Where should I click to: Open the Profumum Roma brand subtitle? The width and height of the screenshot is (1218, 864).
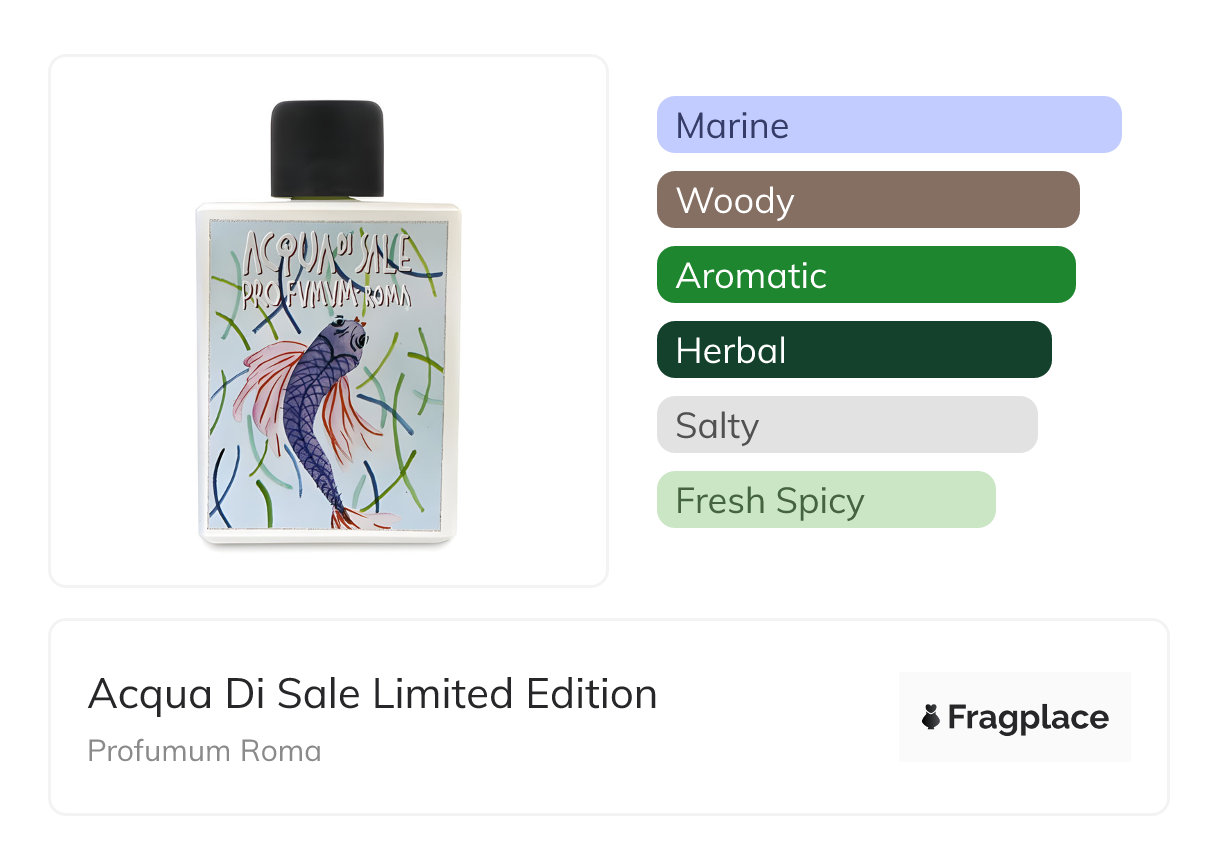click(x=204, y=751)
